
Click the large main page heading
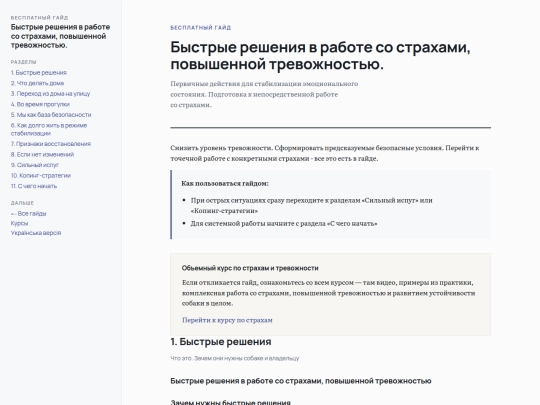pyautogui.click(x=320, y=55)
